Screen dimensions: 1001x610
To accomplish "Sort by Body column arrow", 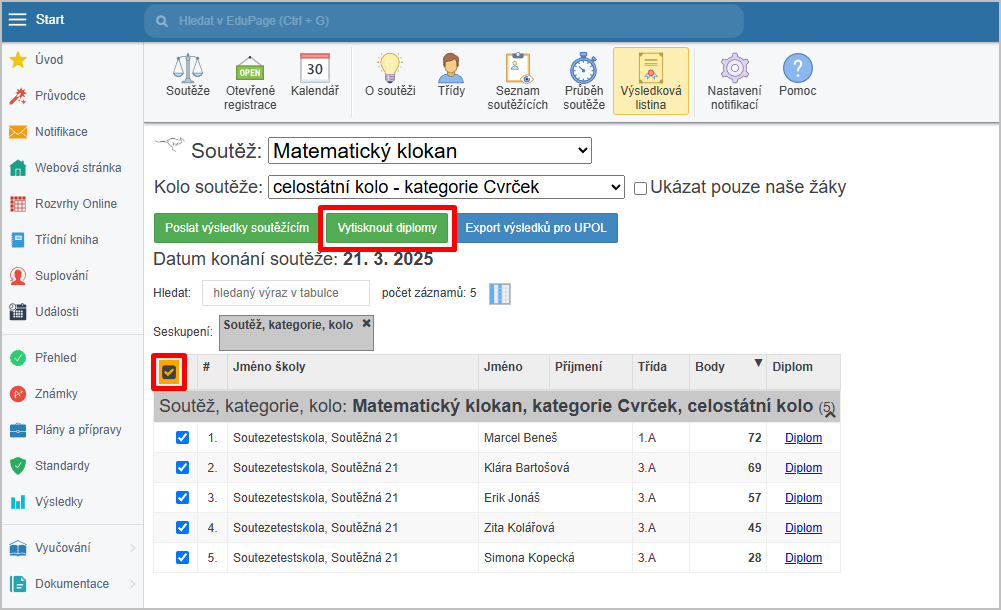I will click(758, 363).
